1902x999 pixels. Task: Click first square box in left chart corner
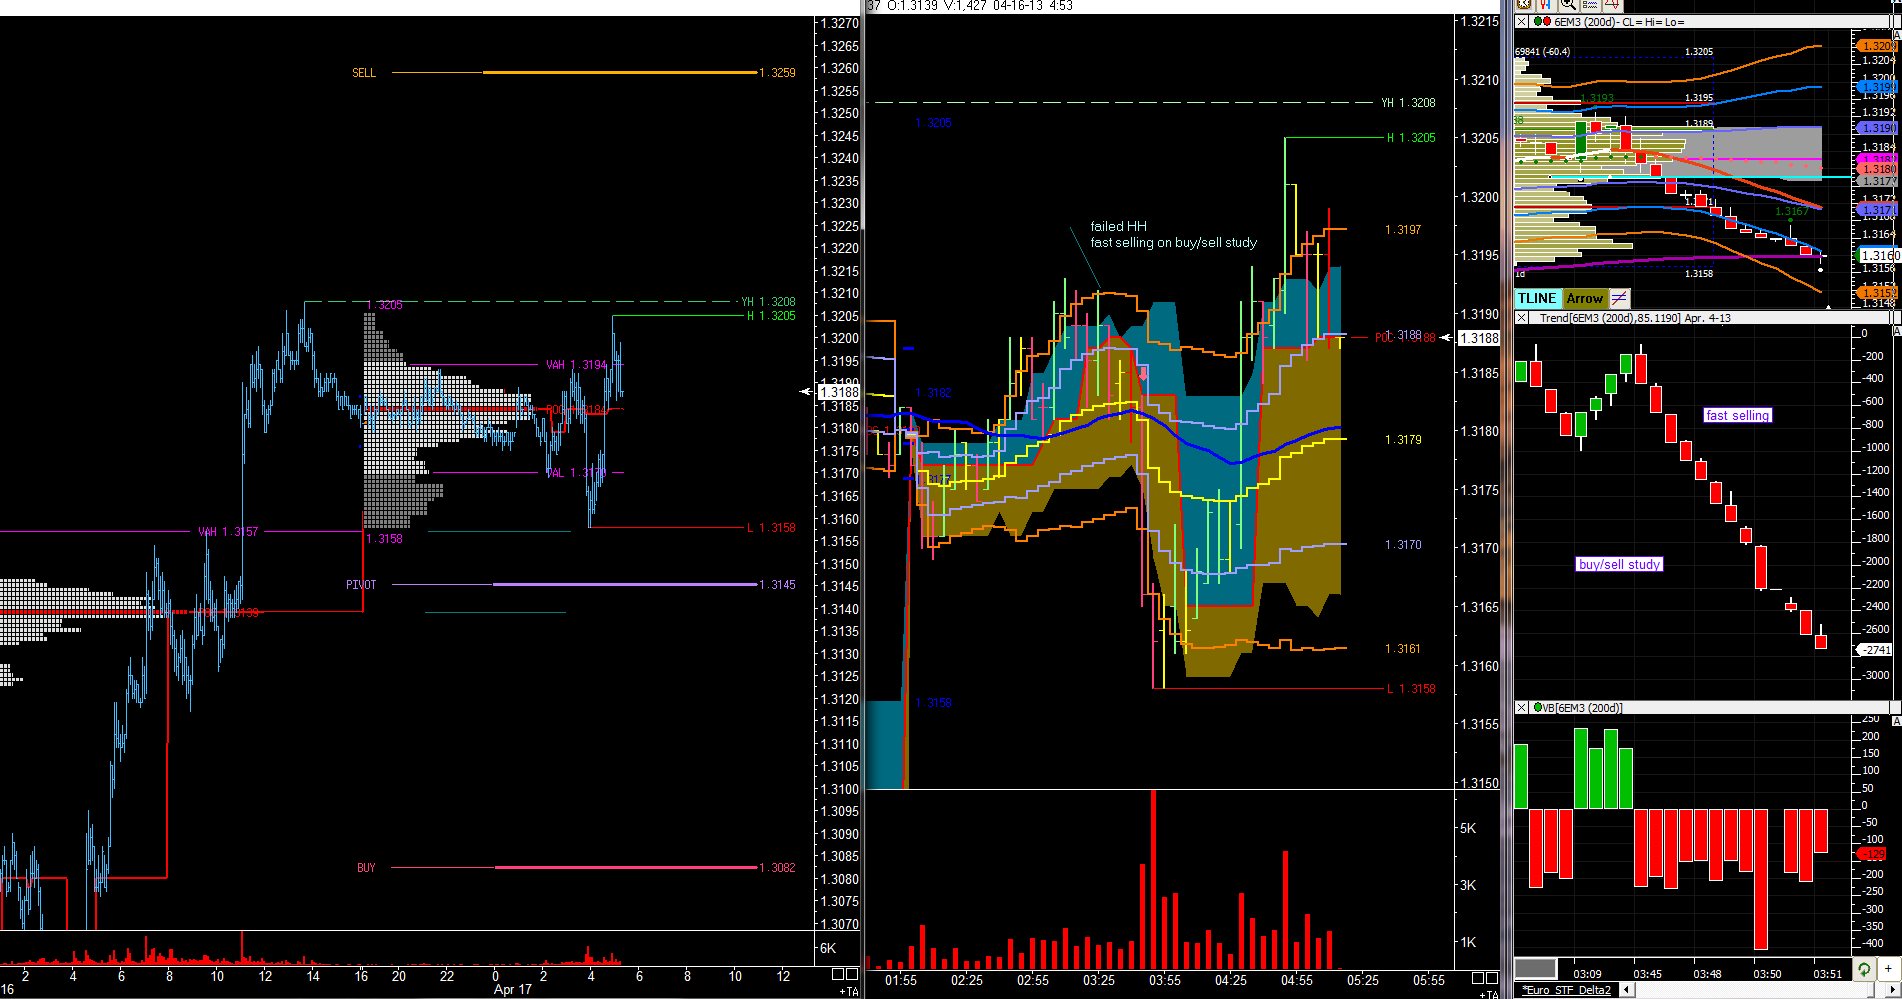point(838,974)
